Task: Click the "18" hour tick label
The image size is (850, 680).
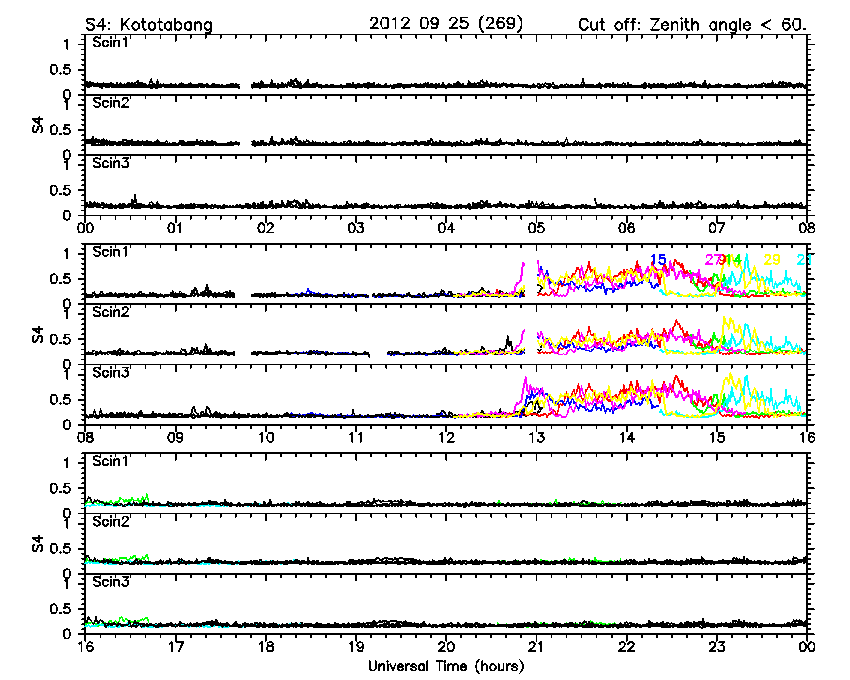Action: tap(266, 646)
